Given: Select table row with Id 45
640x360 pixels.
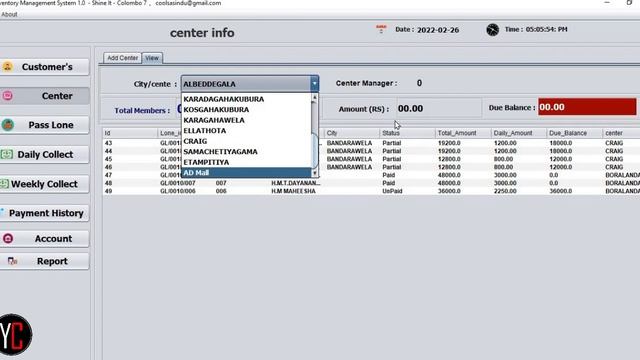Looking at the screenshot, I should [371, 159].
